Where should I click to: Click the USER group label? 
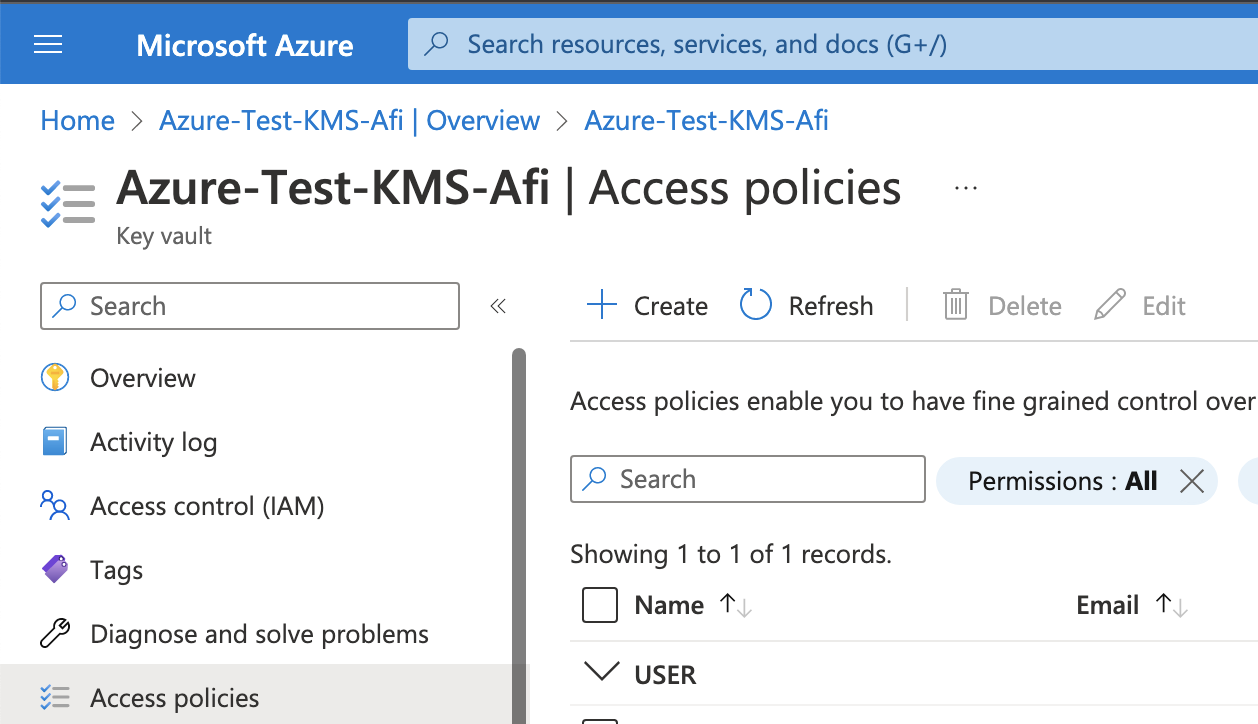(665, 675)
